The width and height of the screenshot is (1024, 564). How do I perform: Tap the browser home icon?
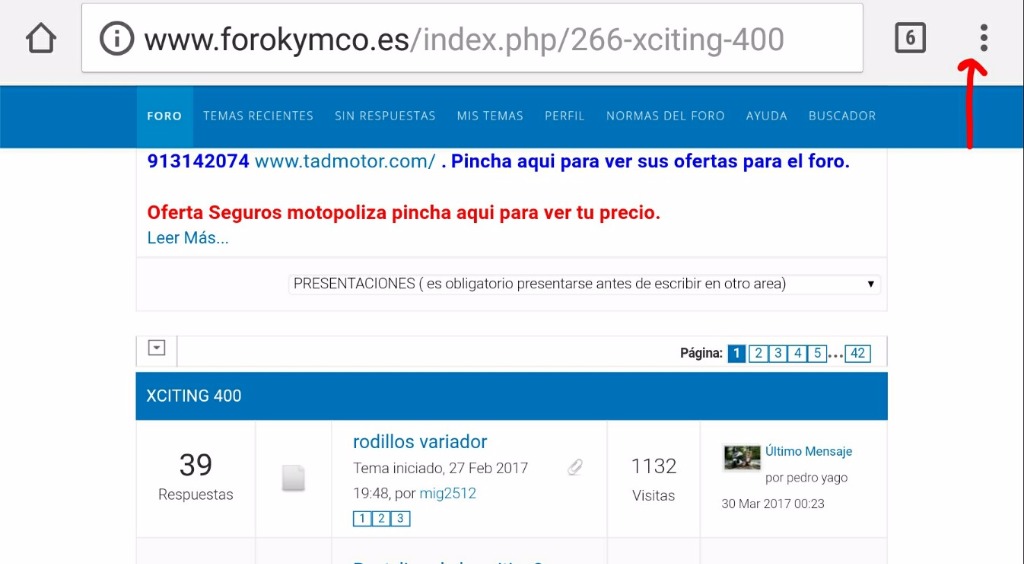[41, 39]
